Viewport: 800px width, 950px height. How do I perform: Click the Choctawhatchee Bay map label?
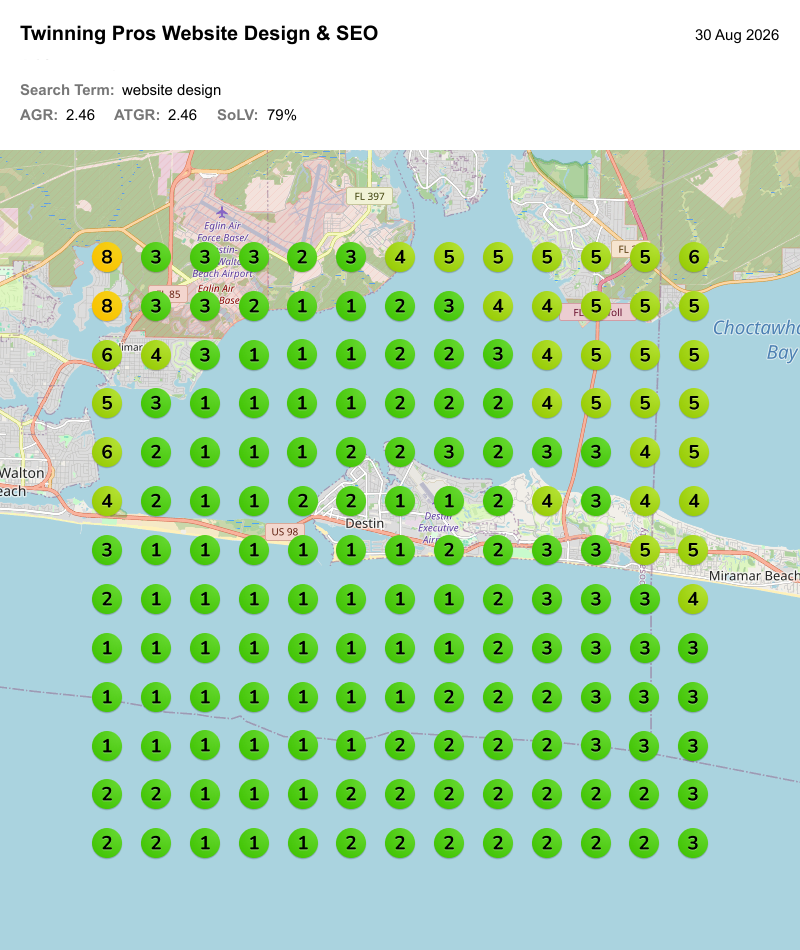[x=756, y=340]
